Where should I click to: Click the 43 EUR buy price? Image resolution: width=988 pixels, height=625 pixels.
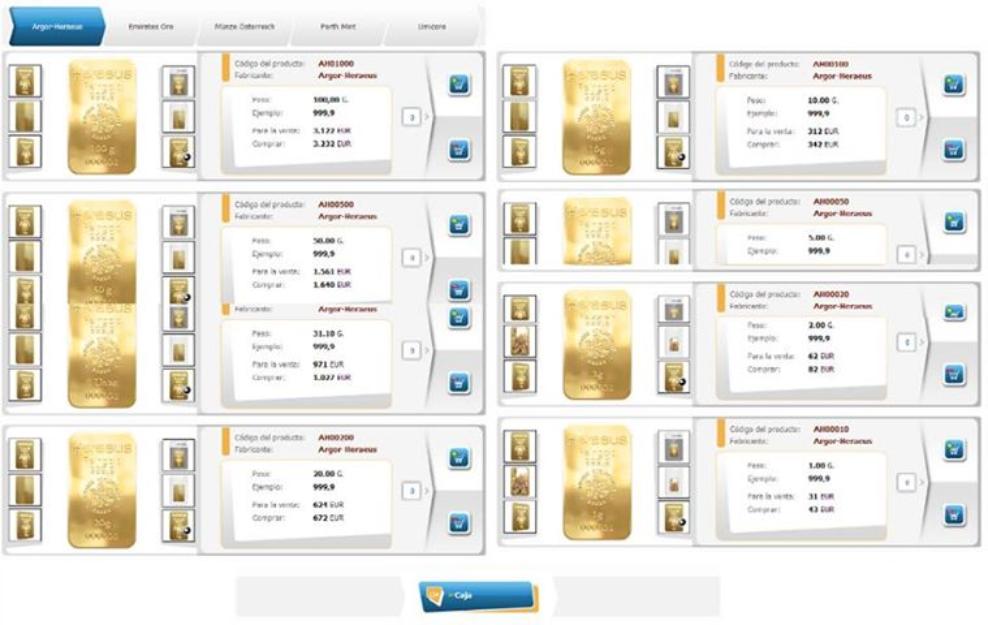[821, 509]
